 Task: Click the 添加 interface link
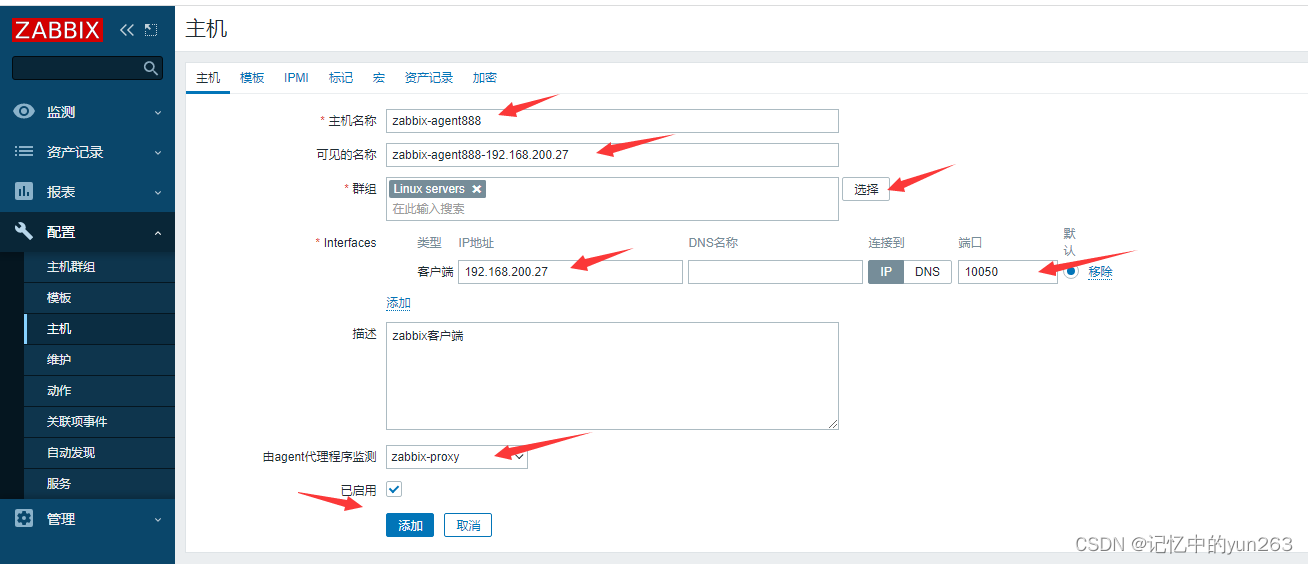click(x=399, y=303)
